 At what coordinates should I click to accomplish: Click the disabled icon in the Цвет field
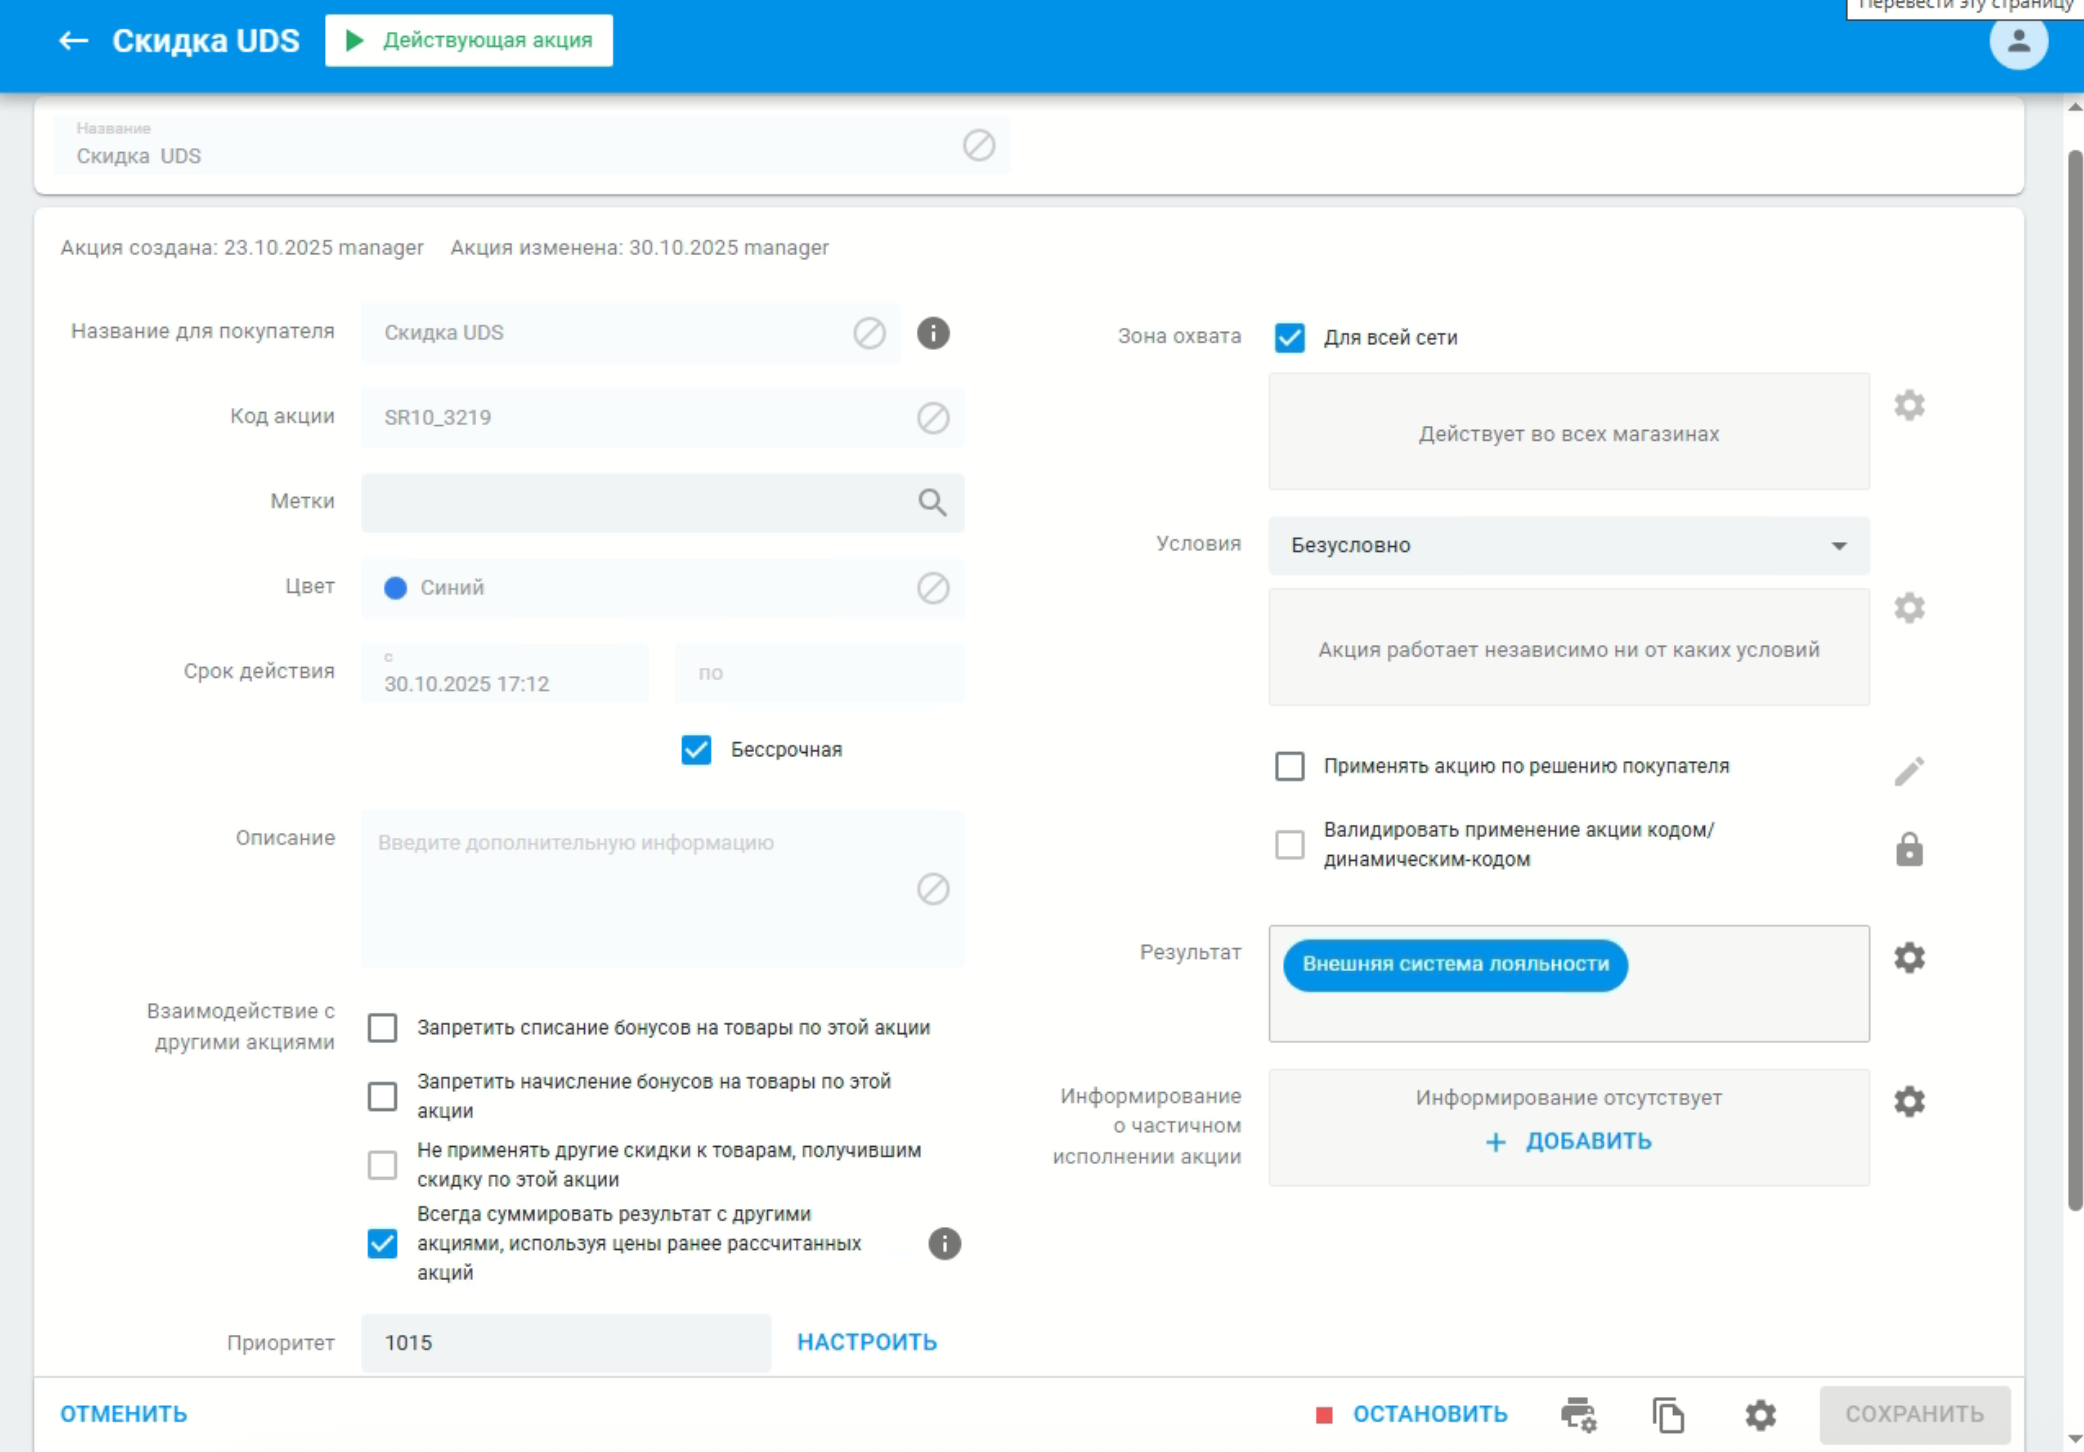pos(933,588)
